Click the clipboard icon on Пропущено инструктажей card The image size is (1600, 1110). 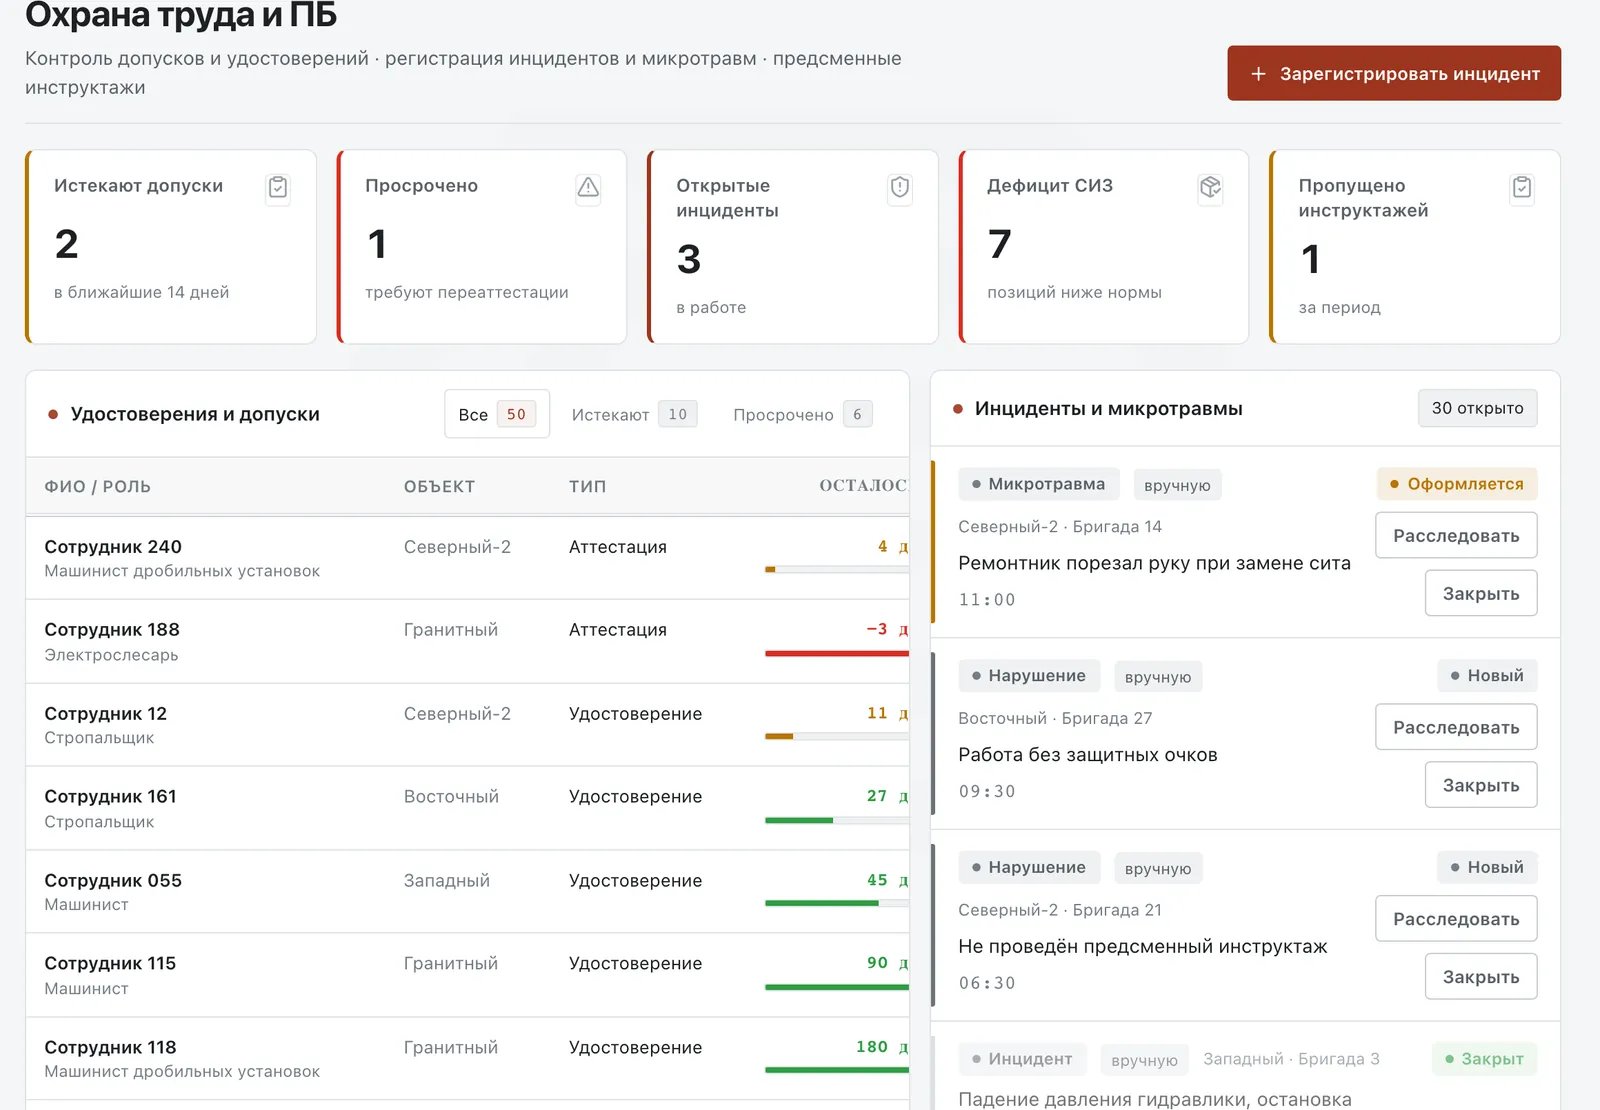pyautogui.click(x=1522, y=188)
